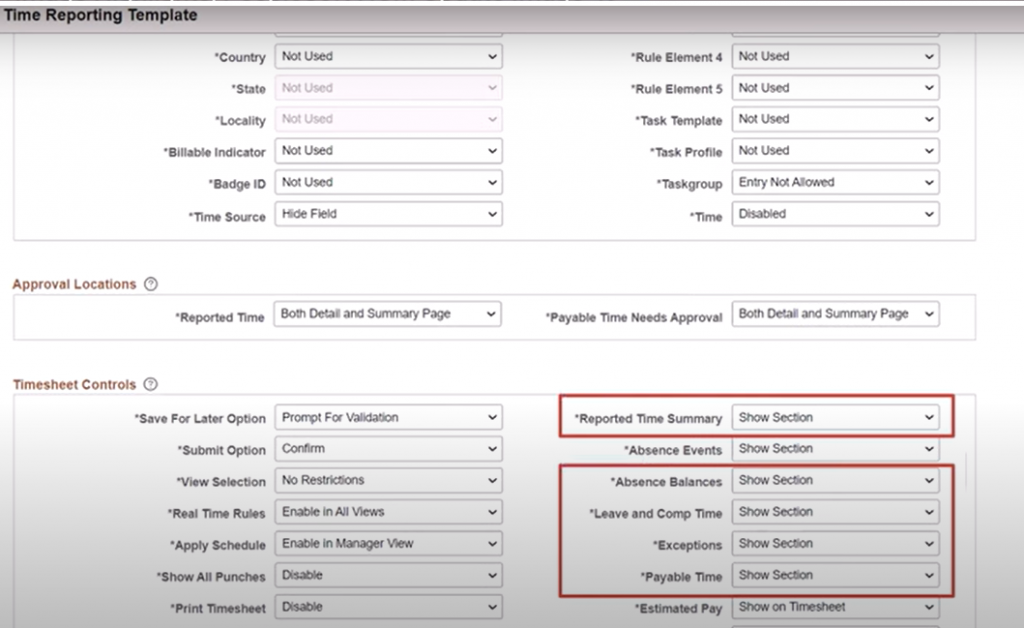The width and height of the screenshot is (1024, 628).
Task: Change the Submit Option from Confirm
Action: pos(388,448)
